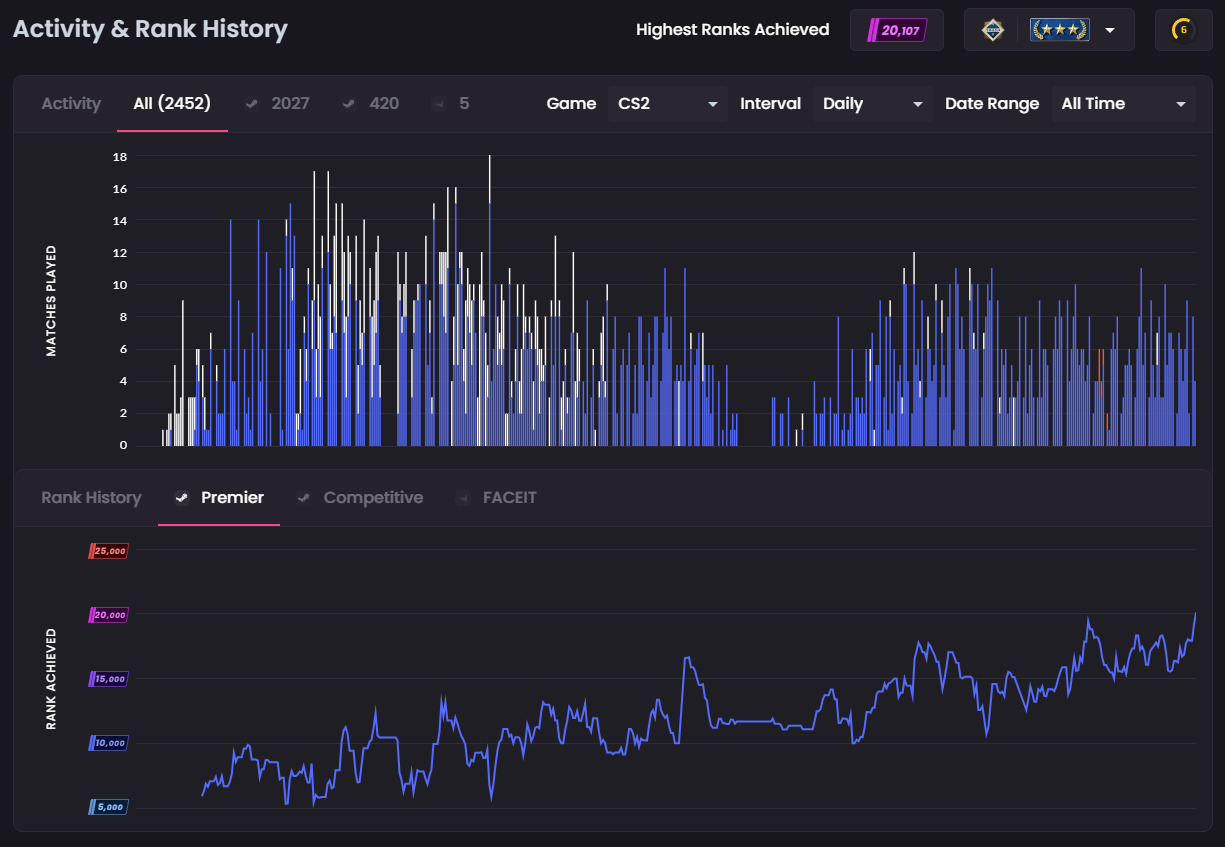Viewport: 1225px width, 847px height.
Task: Expand the highest ranks dropdown arrow
Action: pos(1110,31)
